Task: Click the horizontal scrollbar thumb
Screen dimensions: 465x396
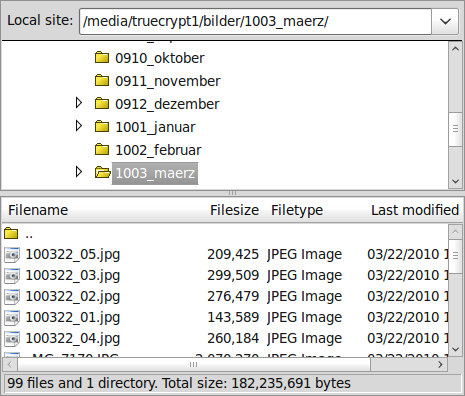Action: pyautogui.click(x=194, y=364)
